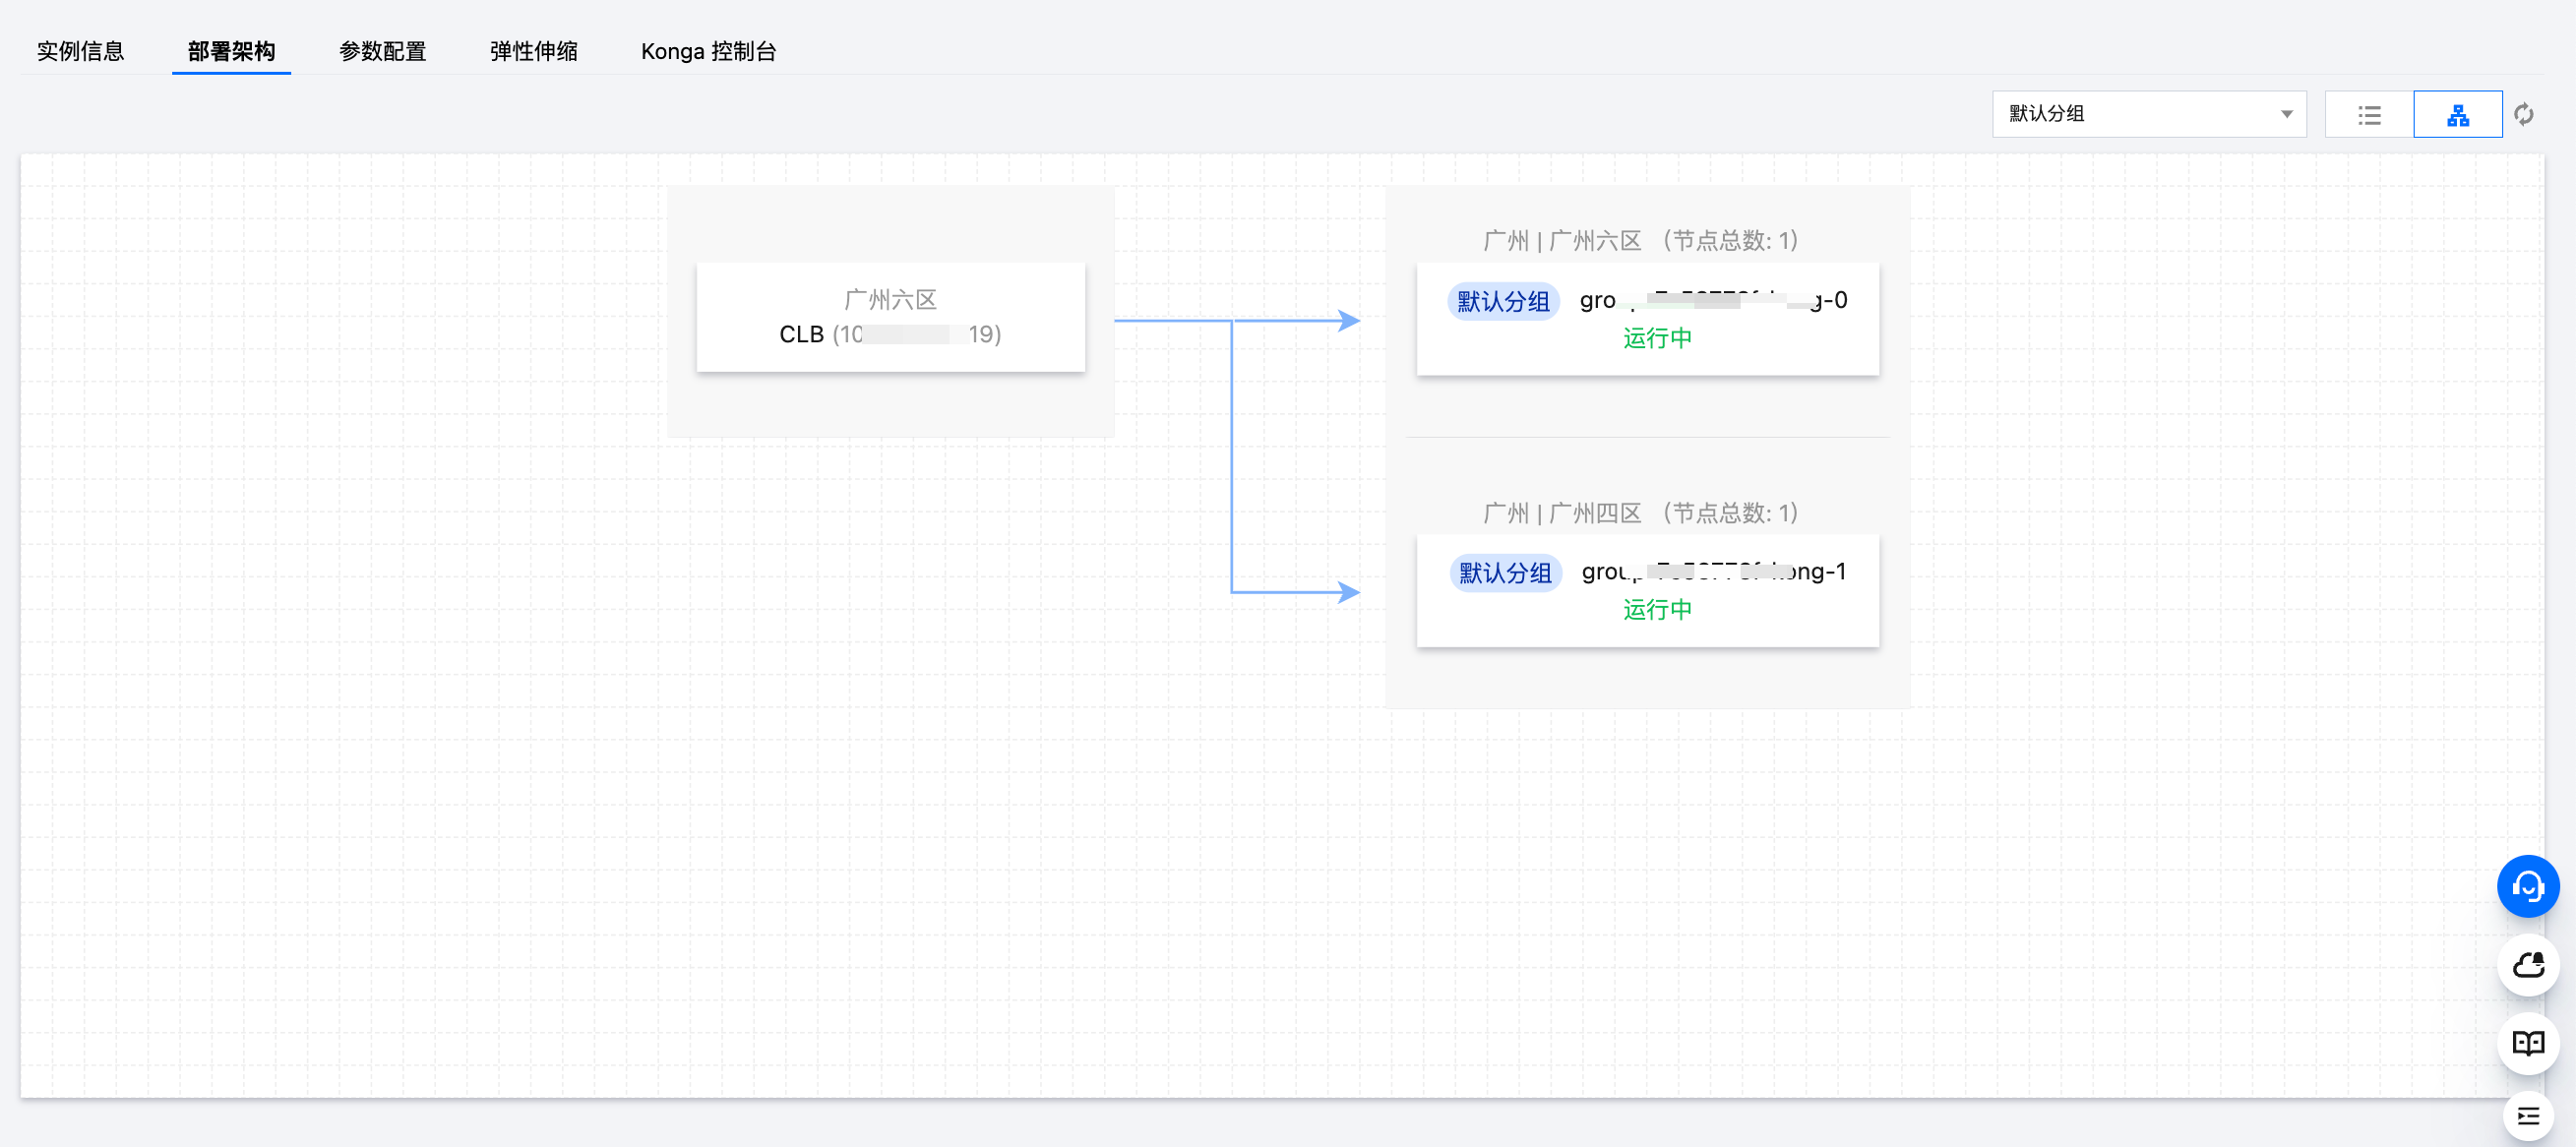Click the 默认分组 tag on the kong-0 node

pyautogui.click(x=1503, y=301)
